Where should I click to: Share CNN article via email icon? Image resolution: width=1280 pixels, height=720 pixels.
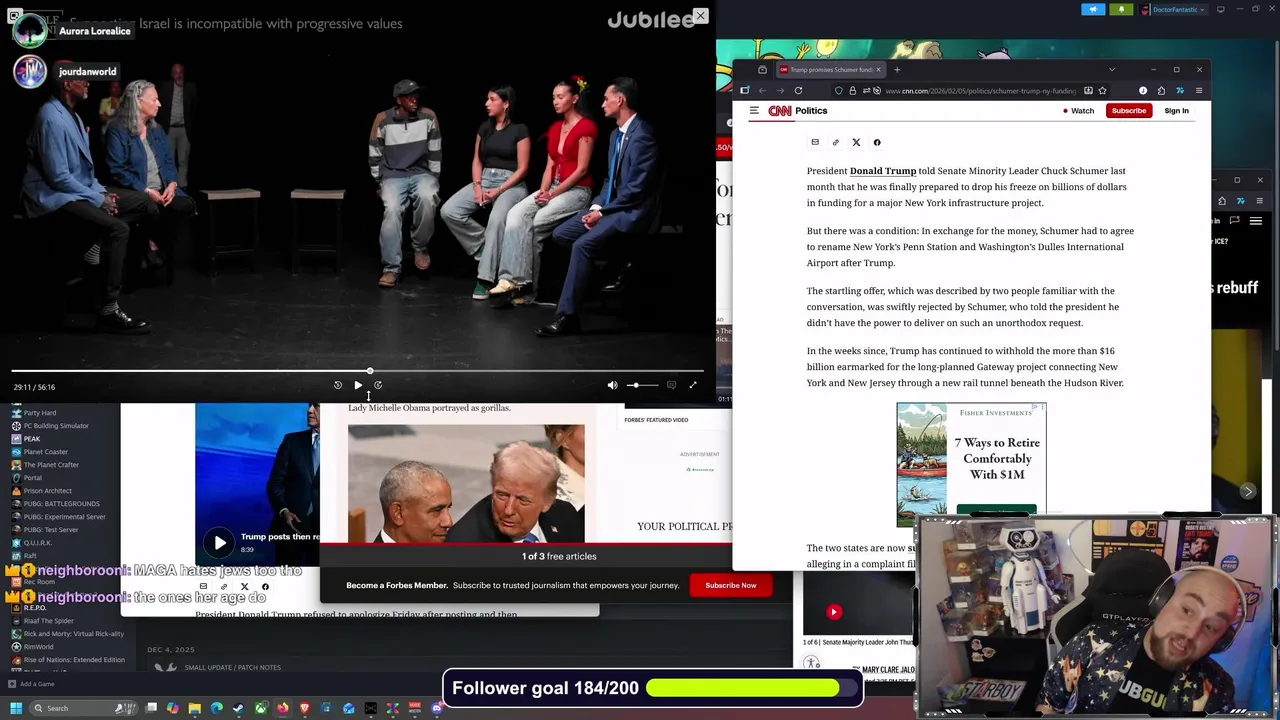point(815,142)
